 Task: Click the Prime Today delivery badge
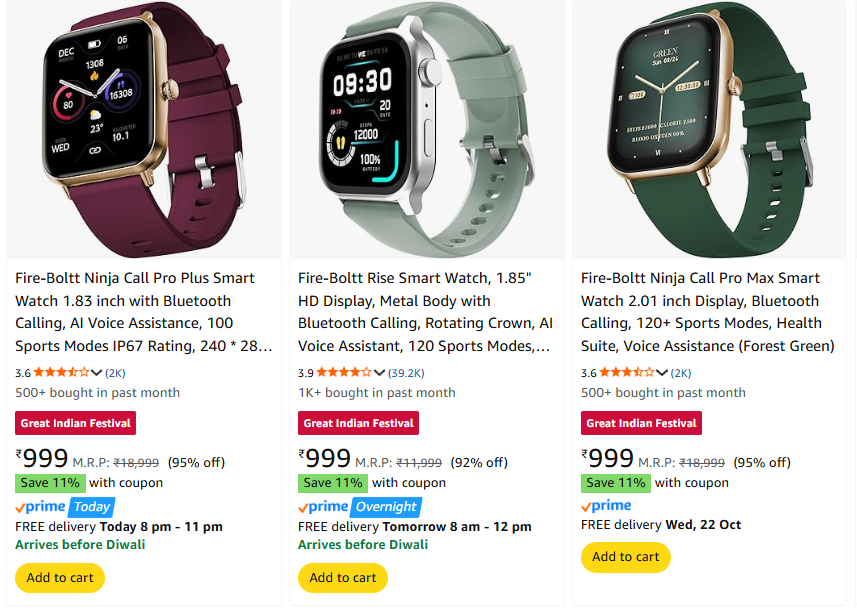tap(65, 507)
